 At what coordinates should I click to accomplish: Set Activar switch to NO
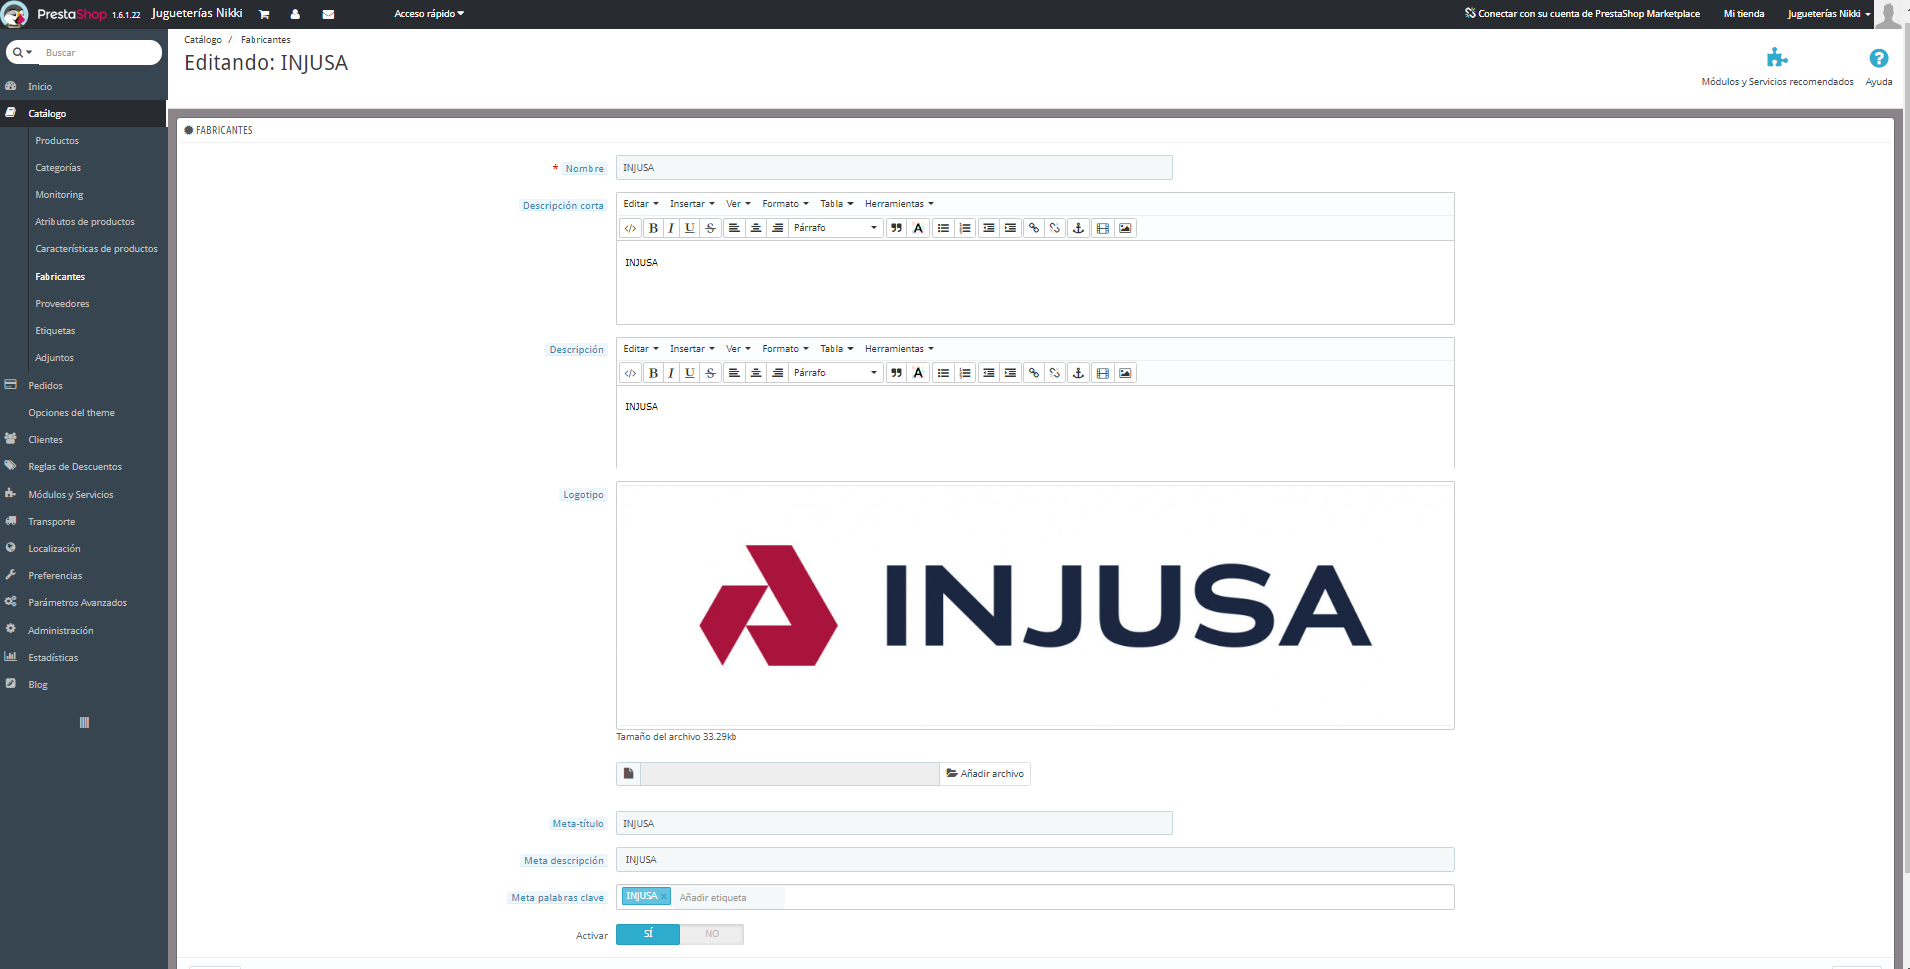tap(712, 934)
